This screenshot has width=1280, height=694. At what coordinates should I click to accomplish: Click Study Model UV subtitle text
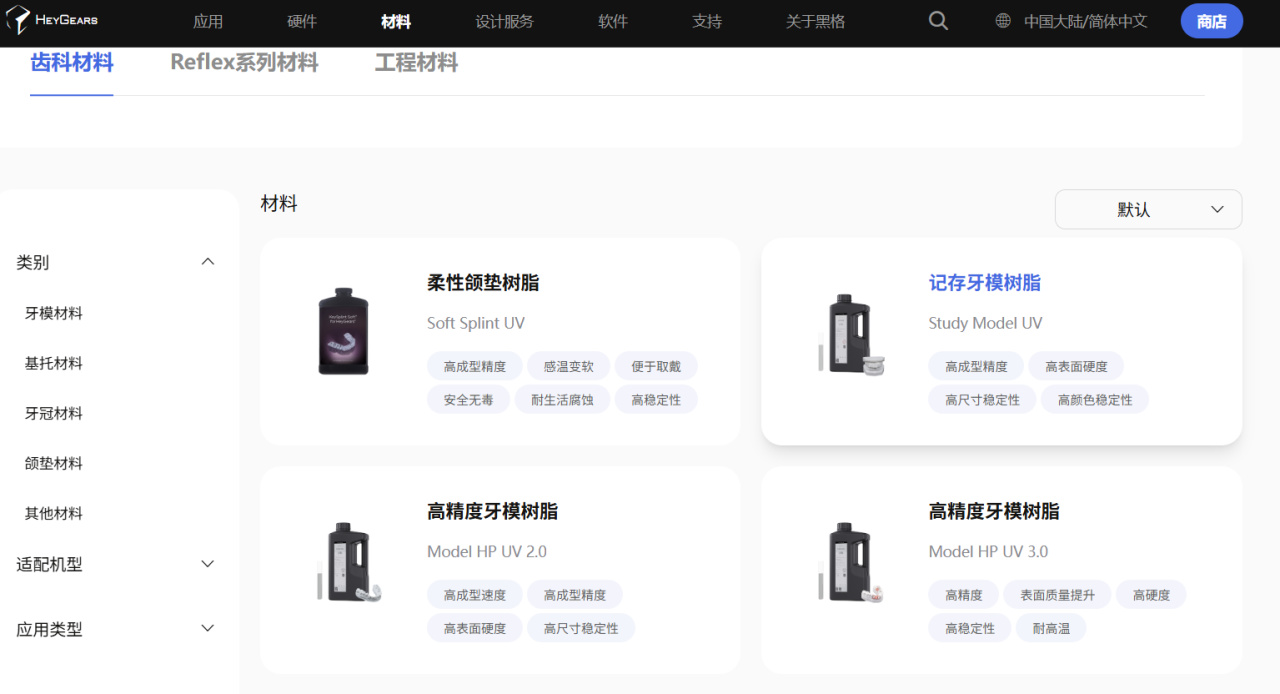[985, 323]
